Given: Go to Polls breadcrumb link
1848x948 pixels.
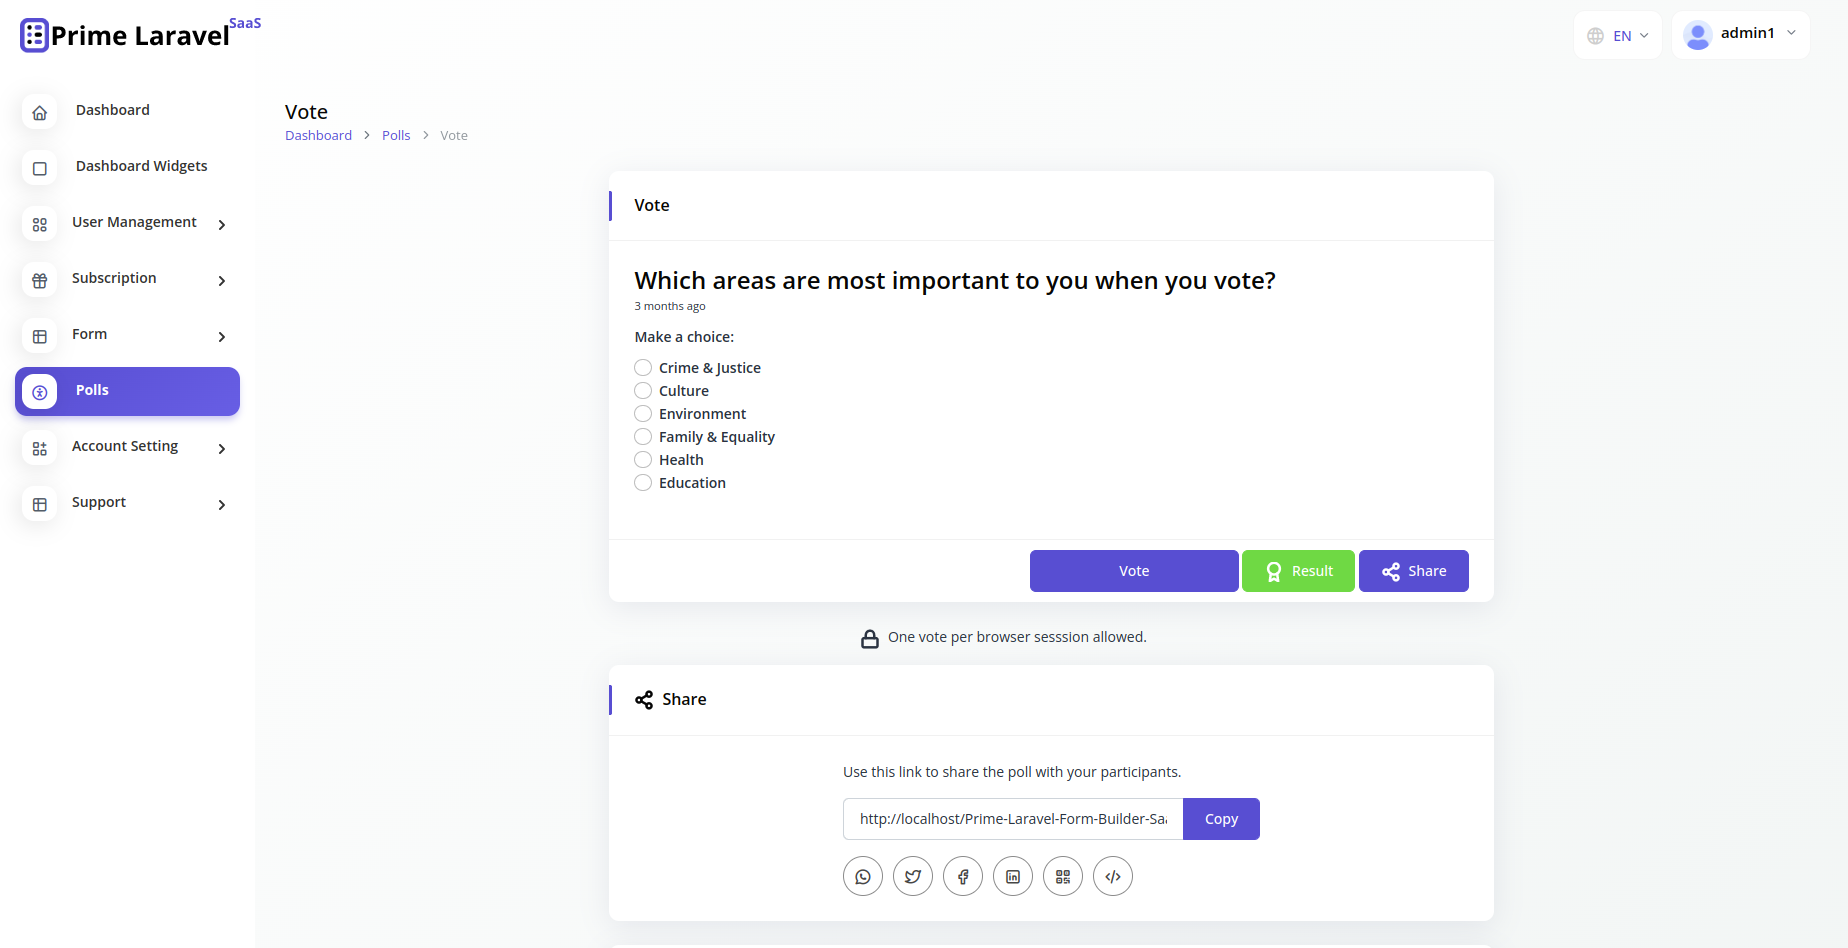Looking at the screenshot, I should [396, 136].
